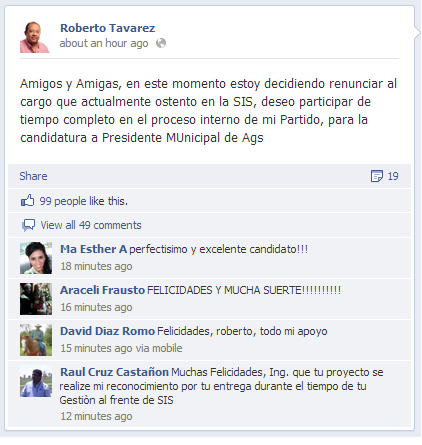Open Raul Cruz Castañon's avatar photo
Screen dimensions: 422x445
(x=36, y=381)
